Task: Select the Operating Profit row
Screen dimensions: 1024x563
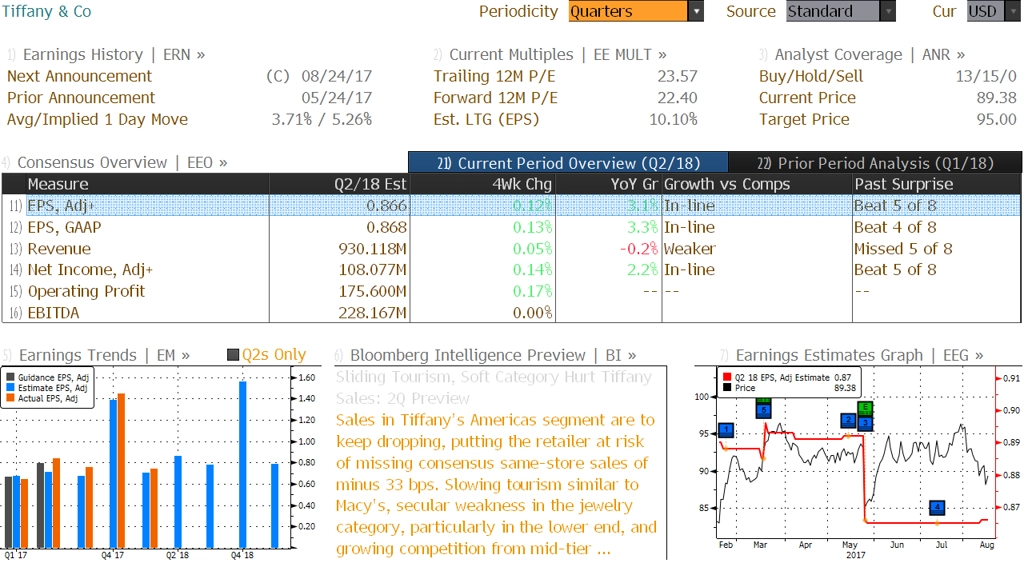Action: click(511, 291)
